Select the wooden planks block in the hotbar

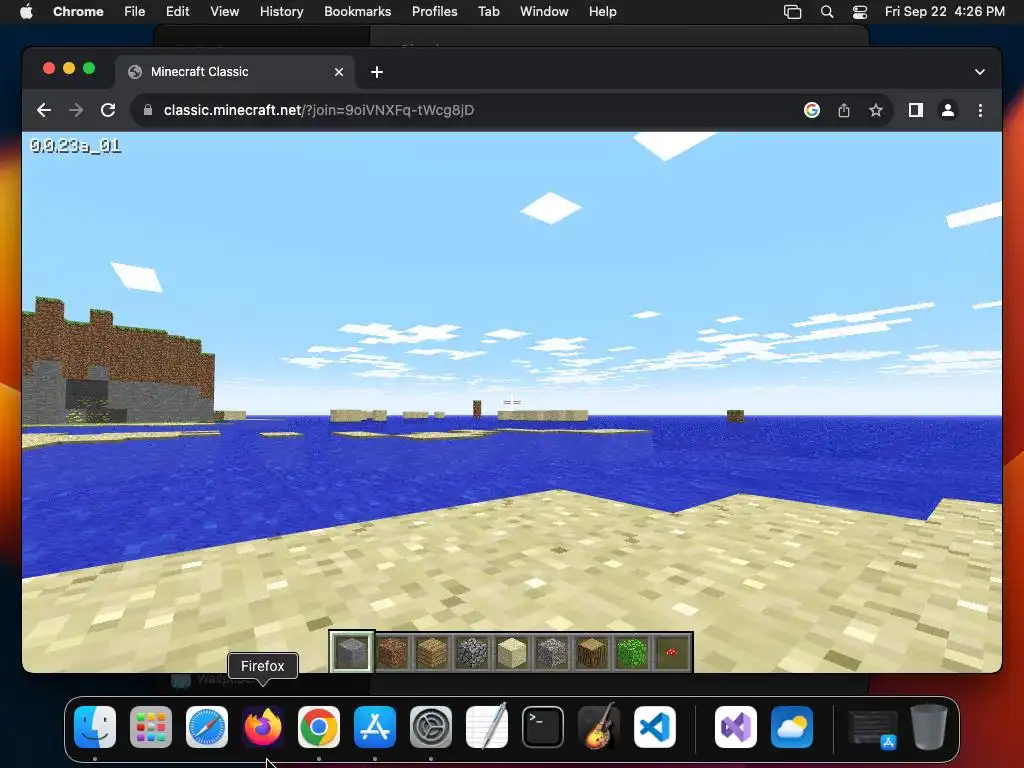point(432,652)
